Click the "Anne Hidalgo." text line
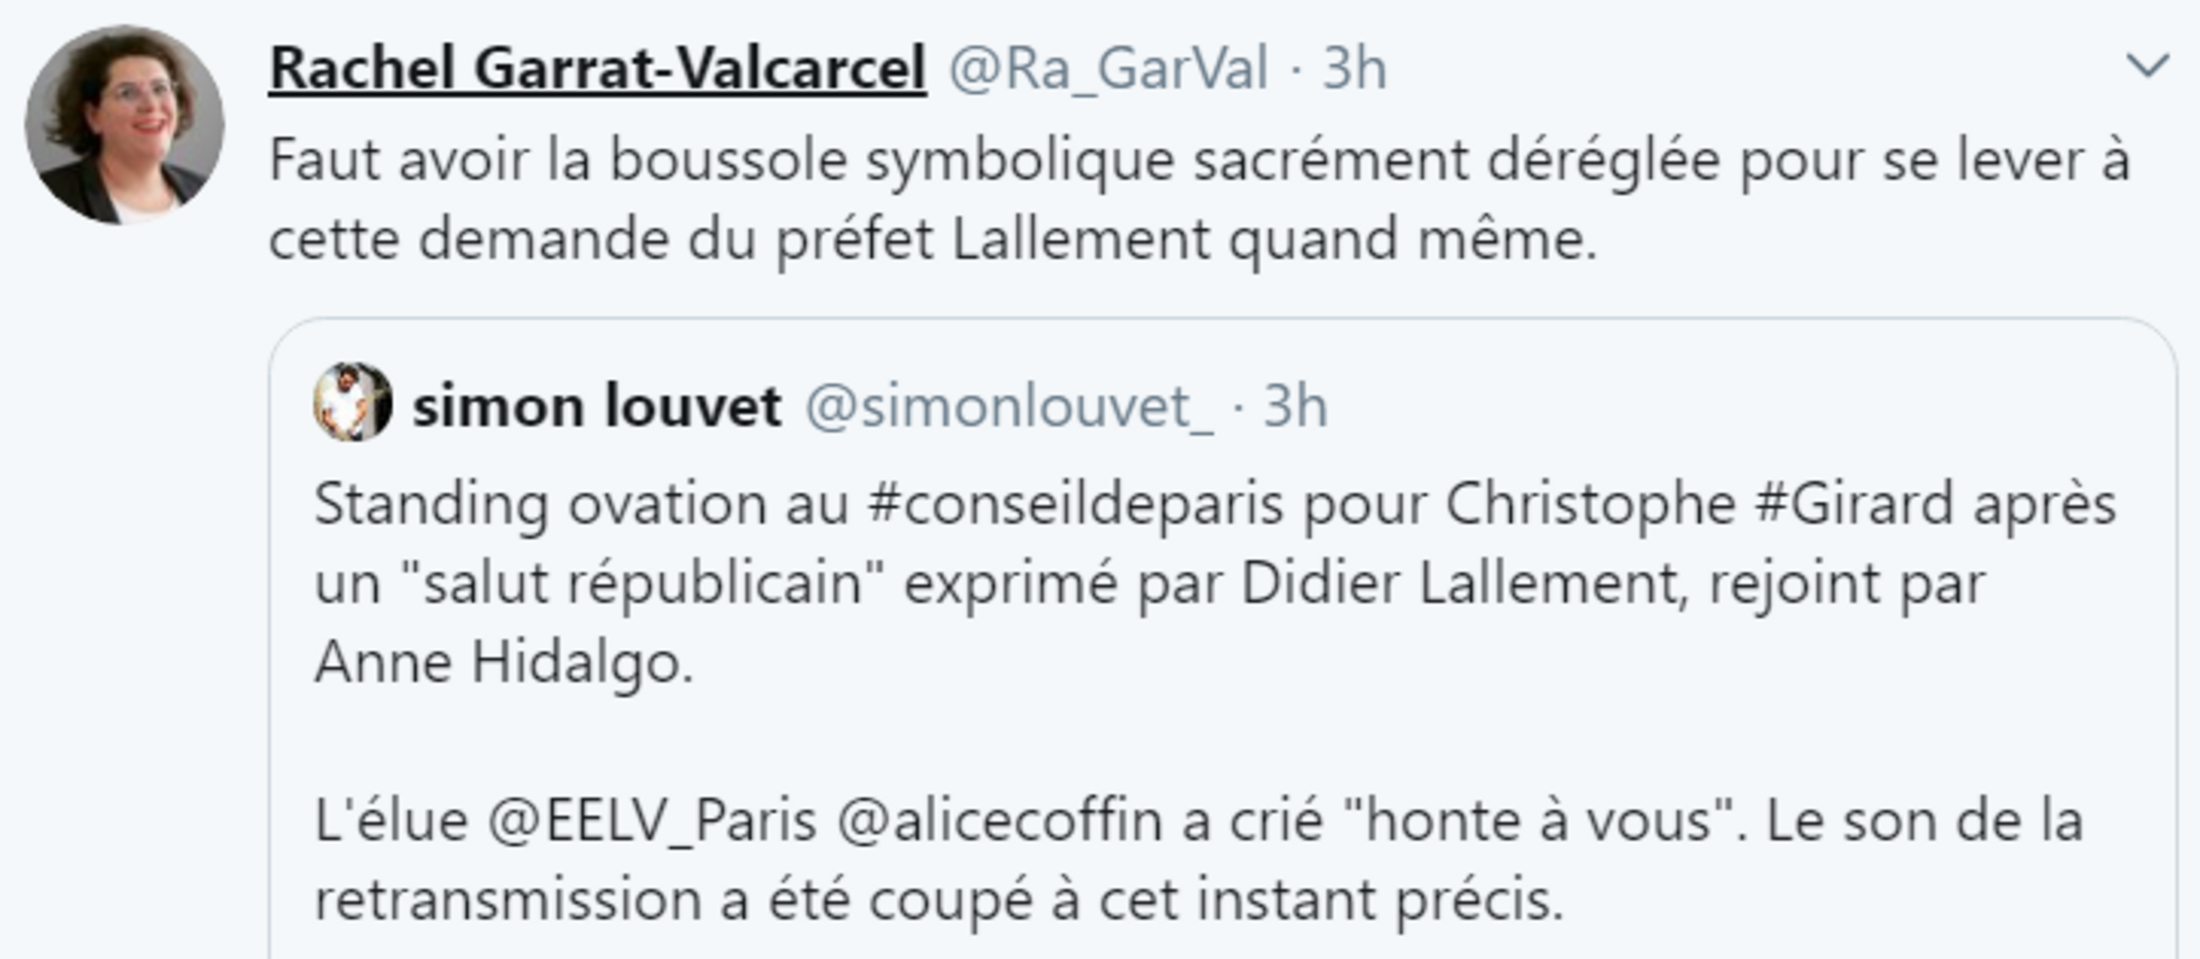 click(503, 662)
